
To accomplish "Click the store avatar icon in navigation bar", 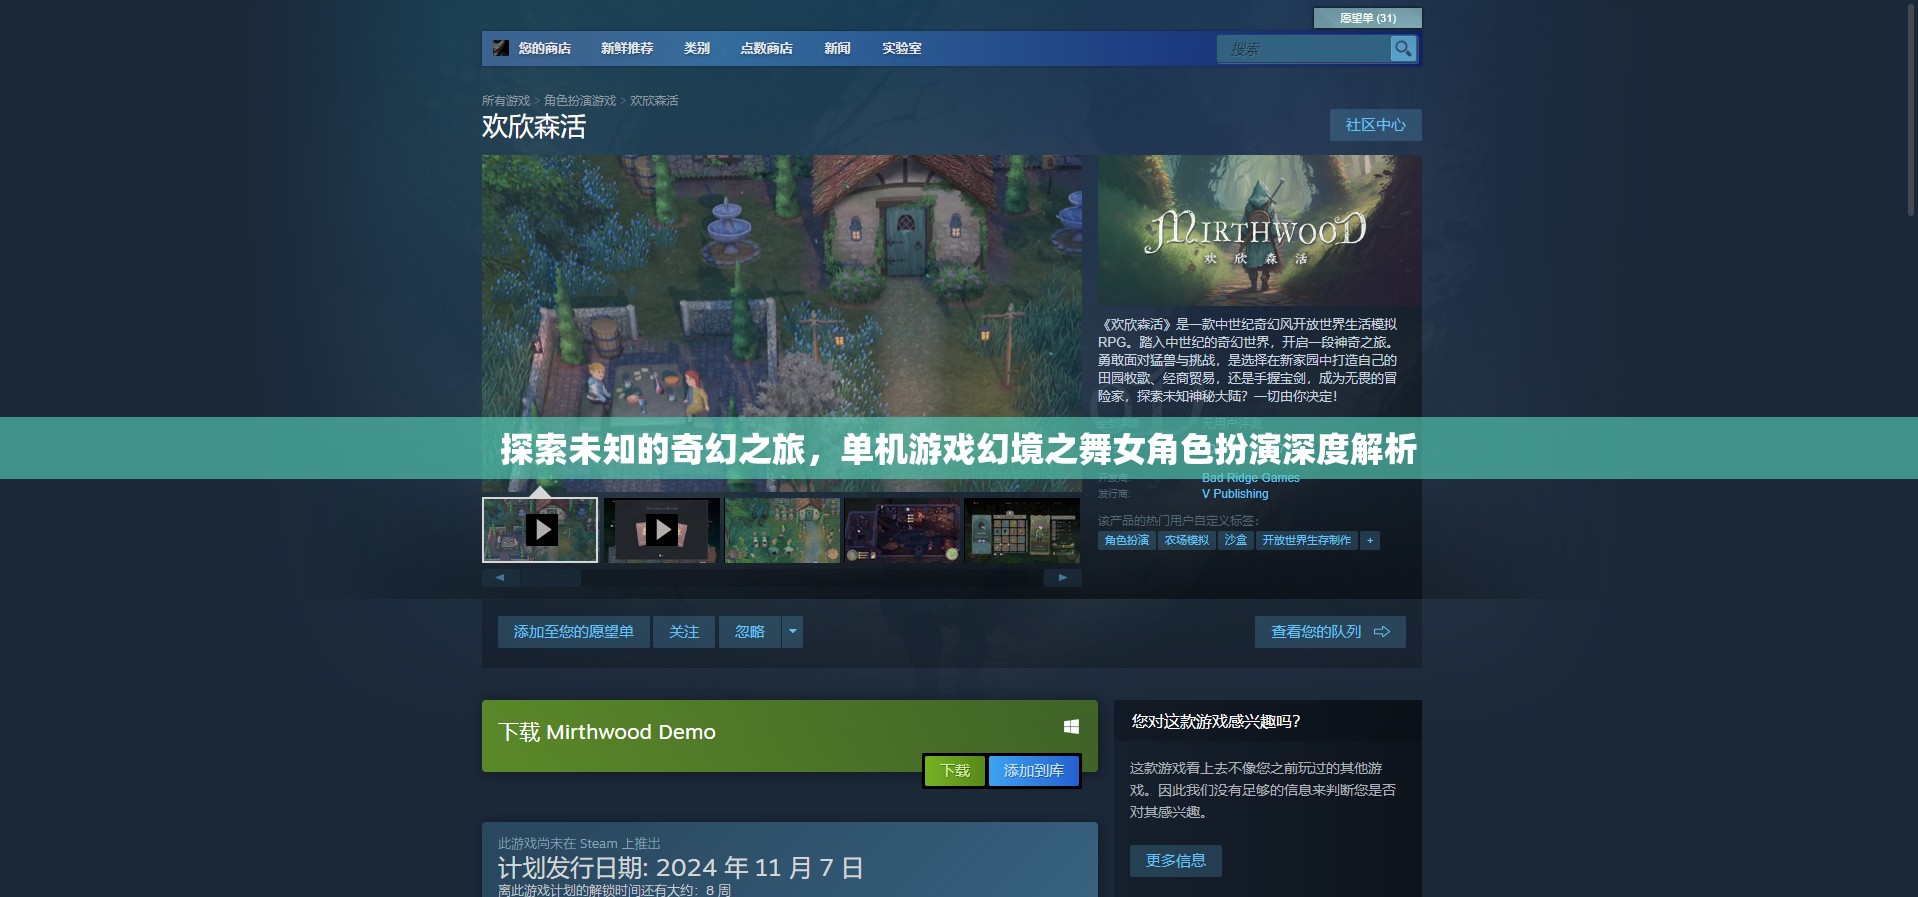I will 501,48.
